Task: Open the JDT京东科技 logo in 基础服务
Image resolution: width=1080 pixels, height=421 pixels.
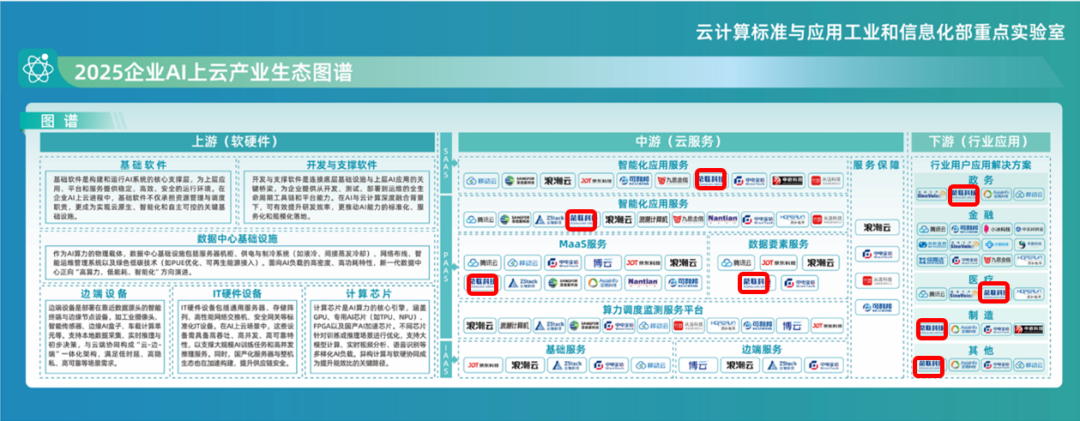Action: point(482,365)
